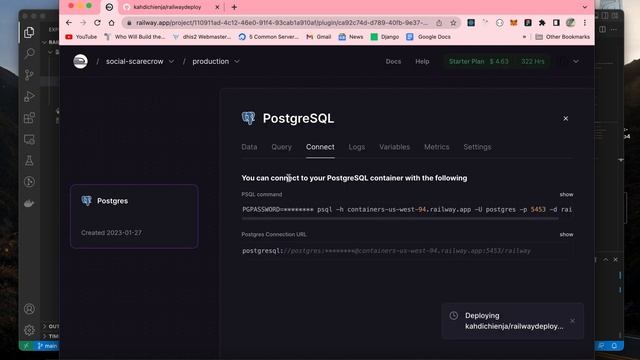
Task: Open VS Code Testing flask icon
Action: (29, 161)
